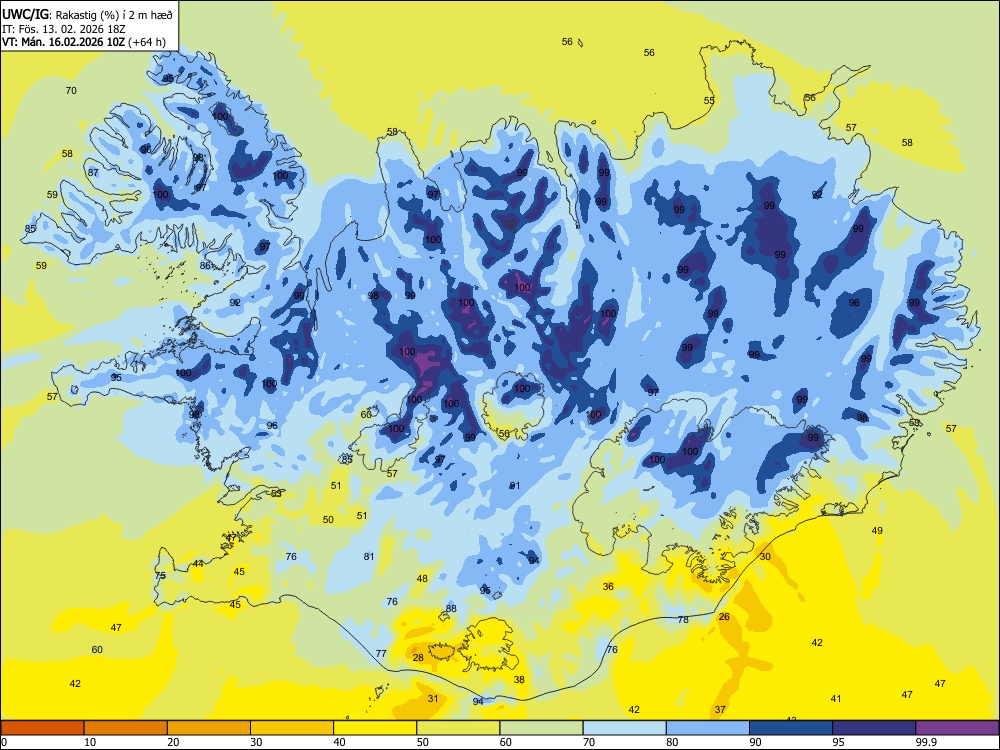Screen dimensions: 1000x750
Task: Select the 10–20 orange legend swatch
Action: (126, 728)
